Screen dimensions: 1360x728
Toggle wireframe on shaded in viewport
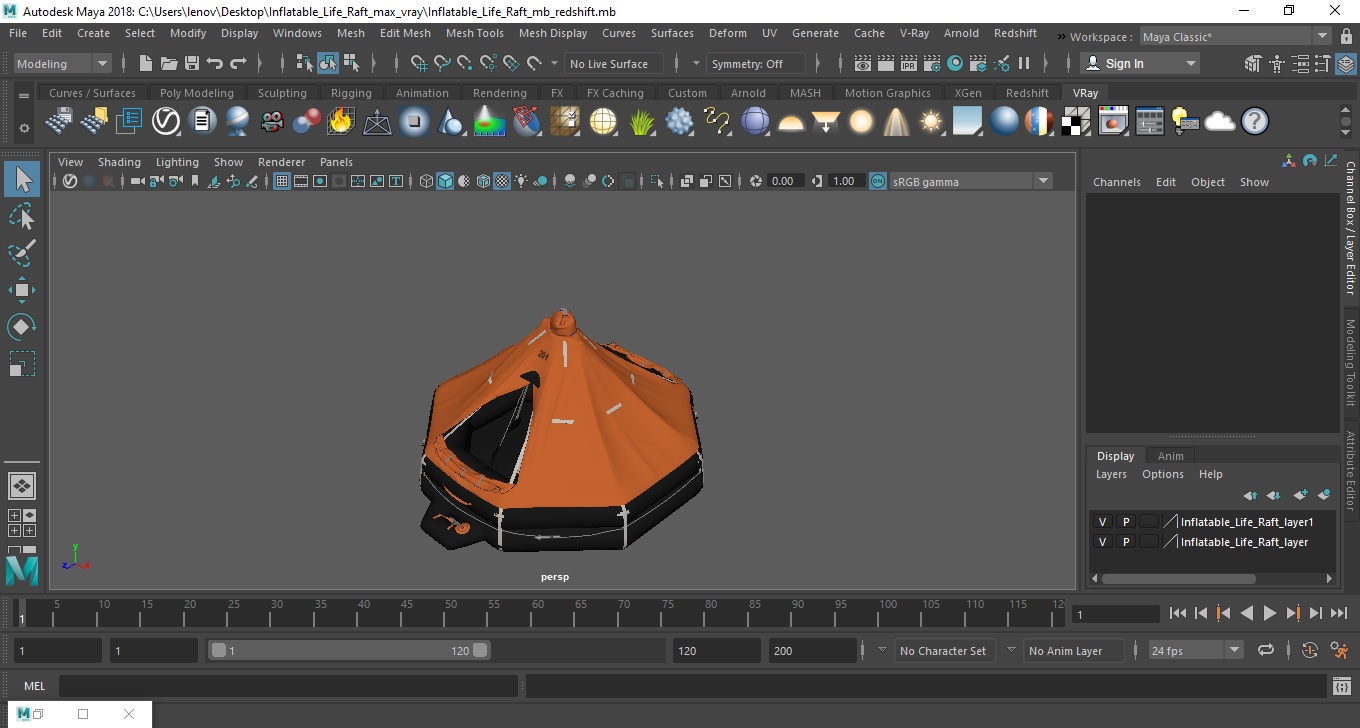click(483, 181)
